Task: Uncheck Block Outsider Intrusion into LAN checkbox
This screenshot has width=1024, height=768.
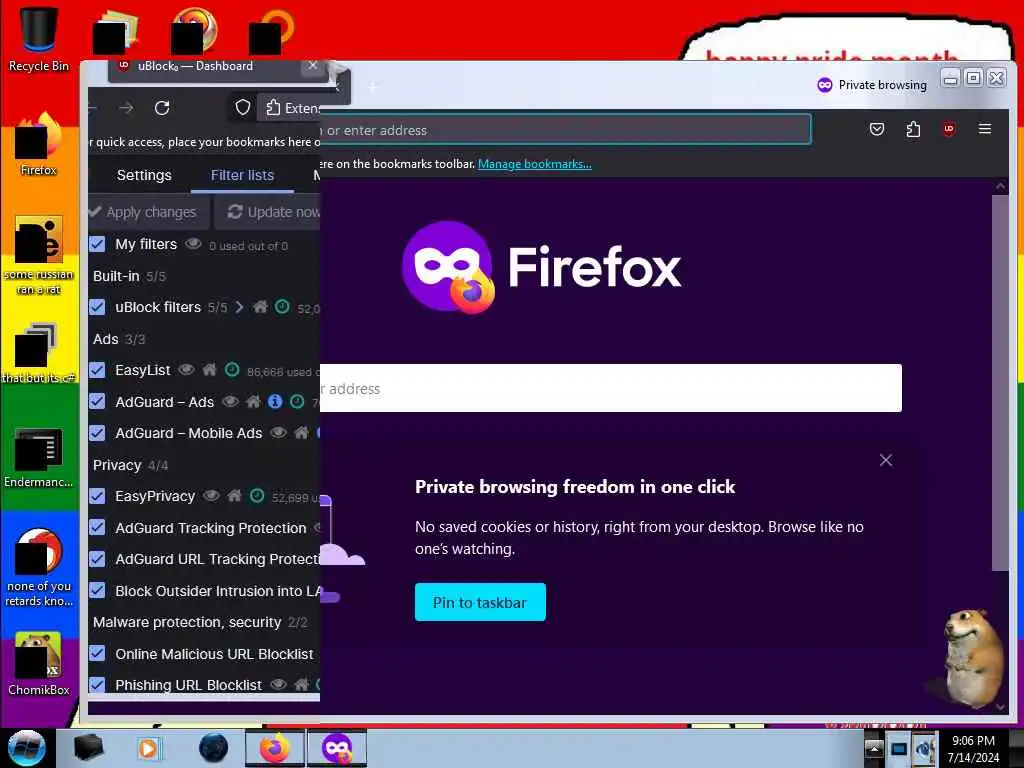Action: 97,591
